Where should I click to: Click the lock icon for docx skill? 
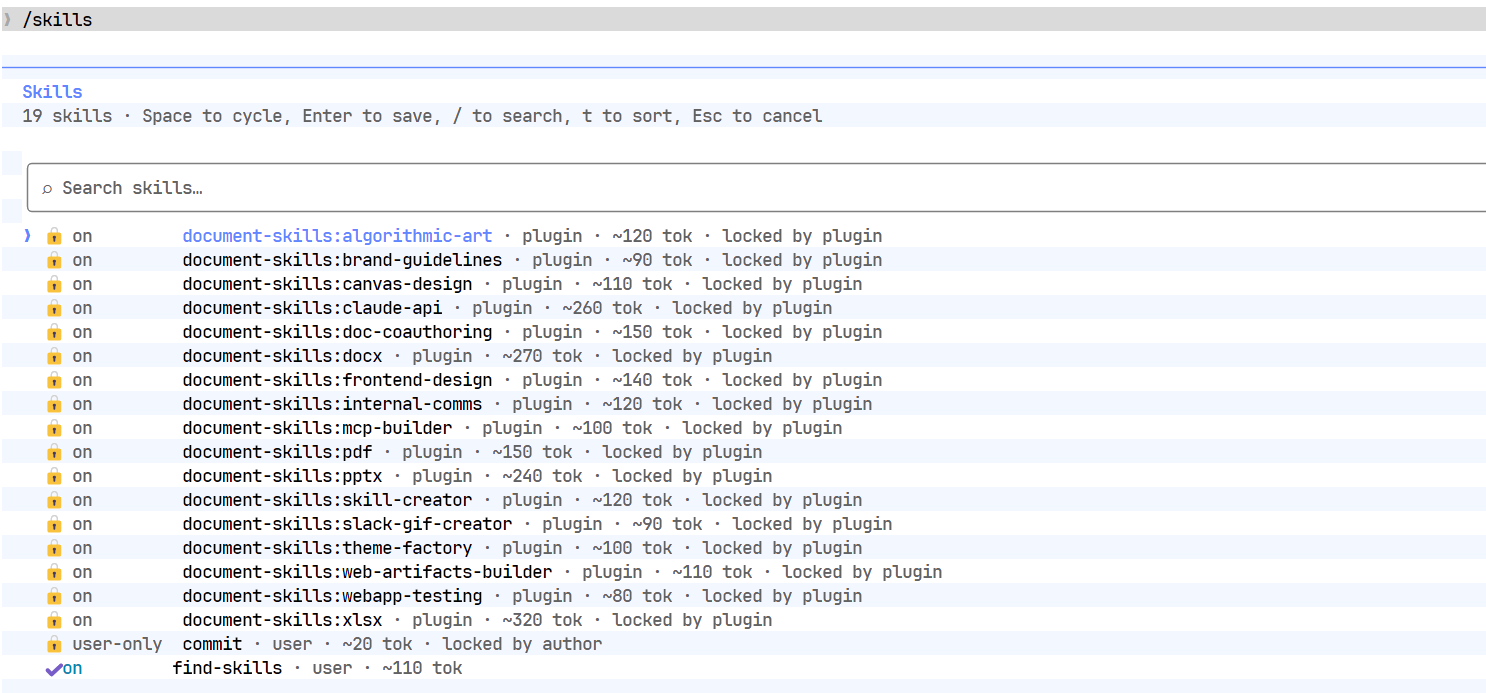pyautogui.click(x=54, y=356)
